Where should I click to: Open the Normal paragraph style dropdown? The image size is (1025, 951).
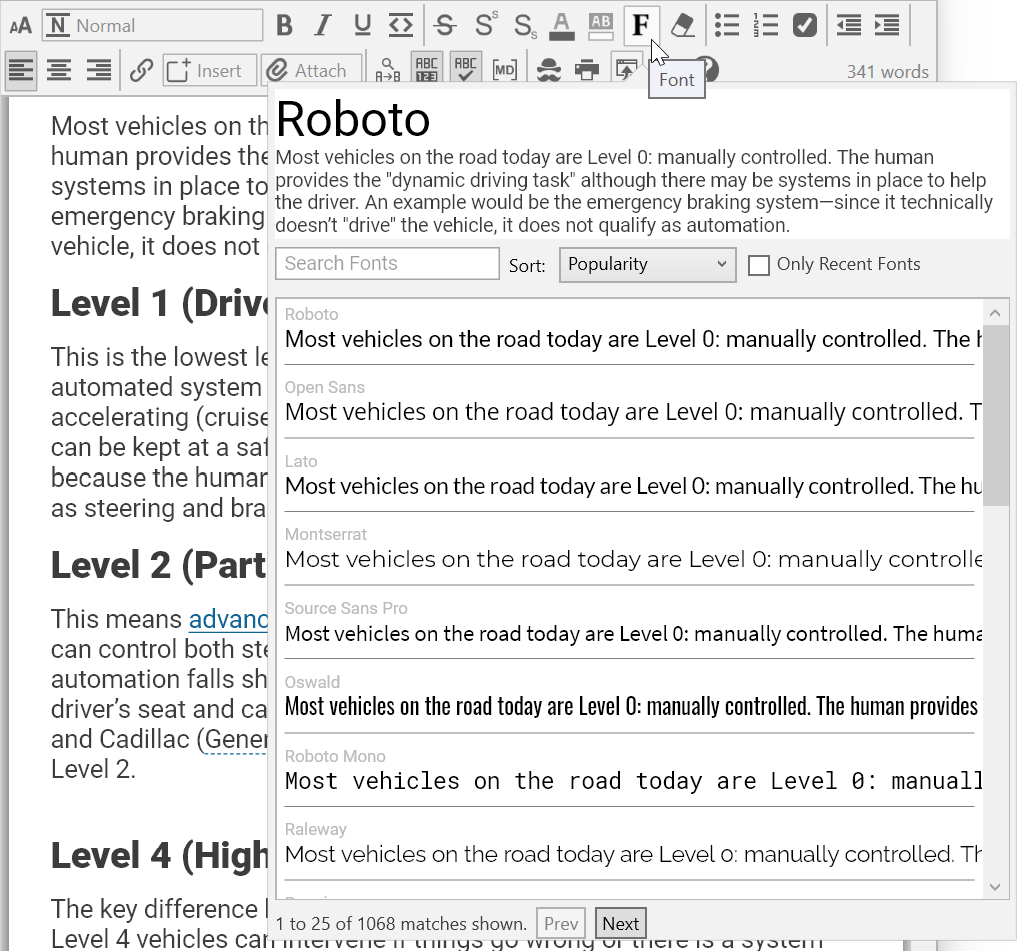pyautogui.click(x=154, y=26)
